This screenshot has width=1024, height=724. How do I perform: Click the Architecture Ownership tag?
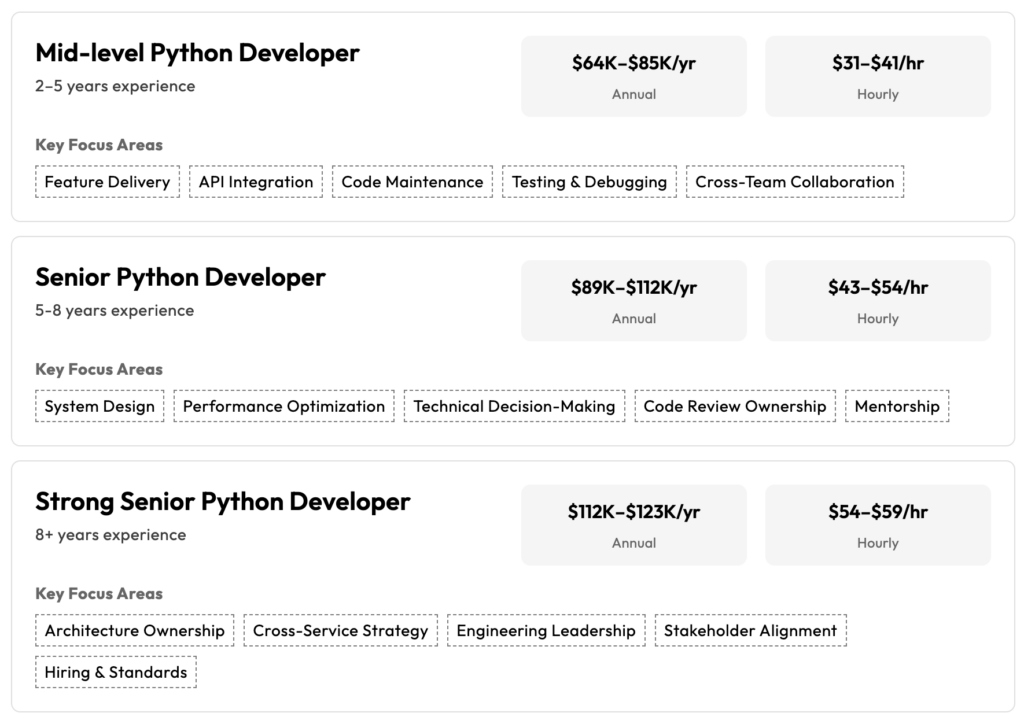(135, 631)
